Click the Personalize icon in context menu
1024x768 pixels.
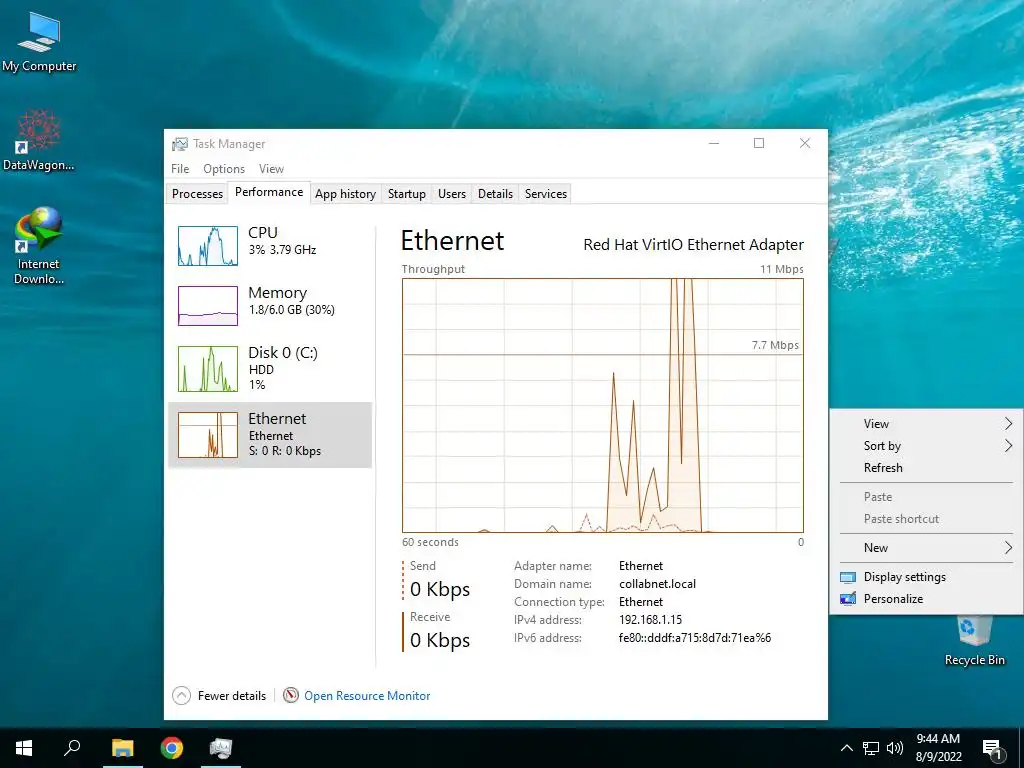pos(848,599)
